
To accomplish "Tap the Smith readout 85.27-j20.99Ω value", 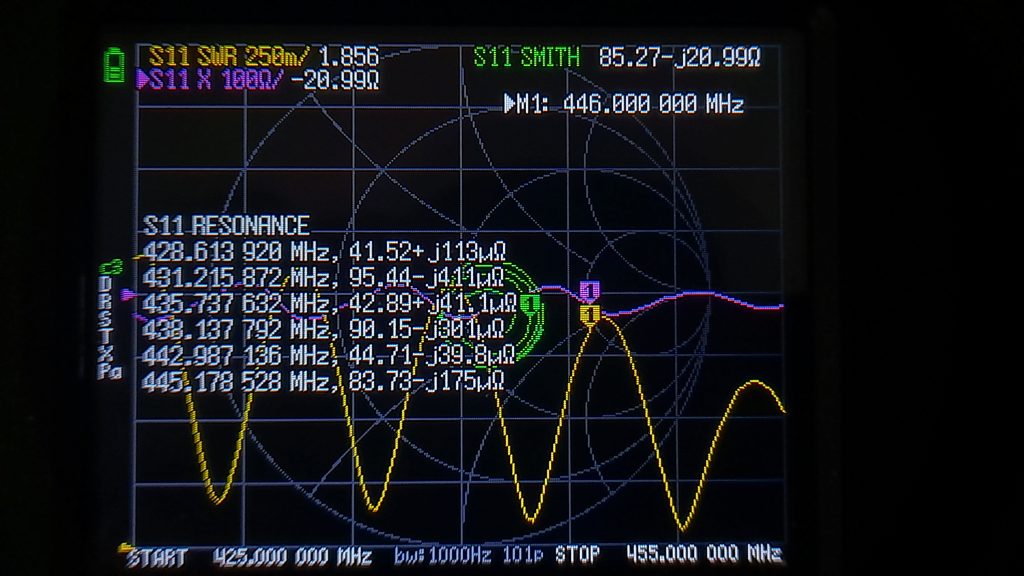I will (682, 57).
